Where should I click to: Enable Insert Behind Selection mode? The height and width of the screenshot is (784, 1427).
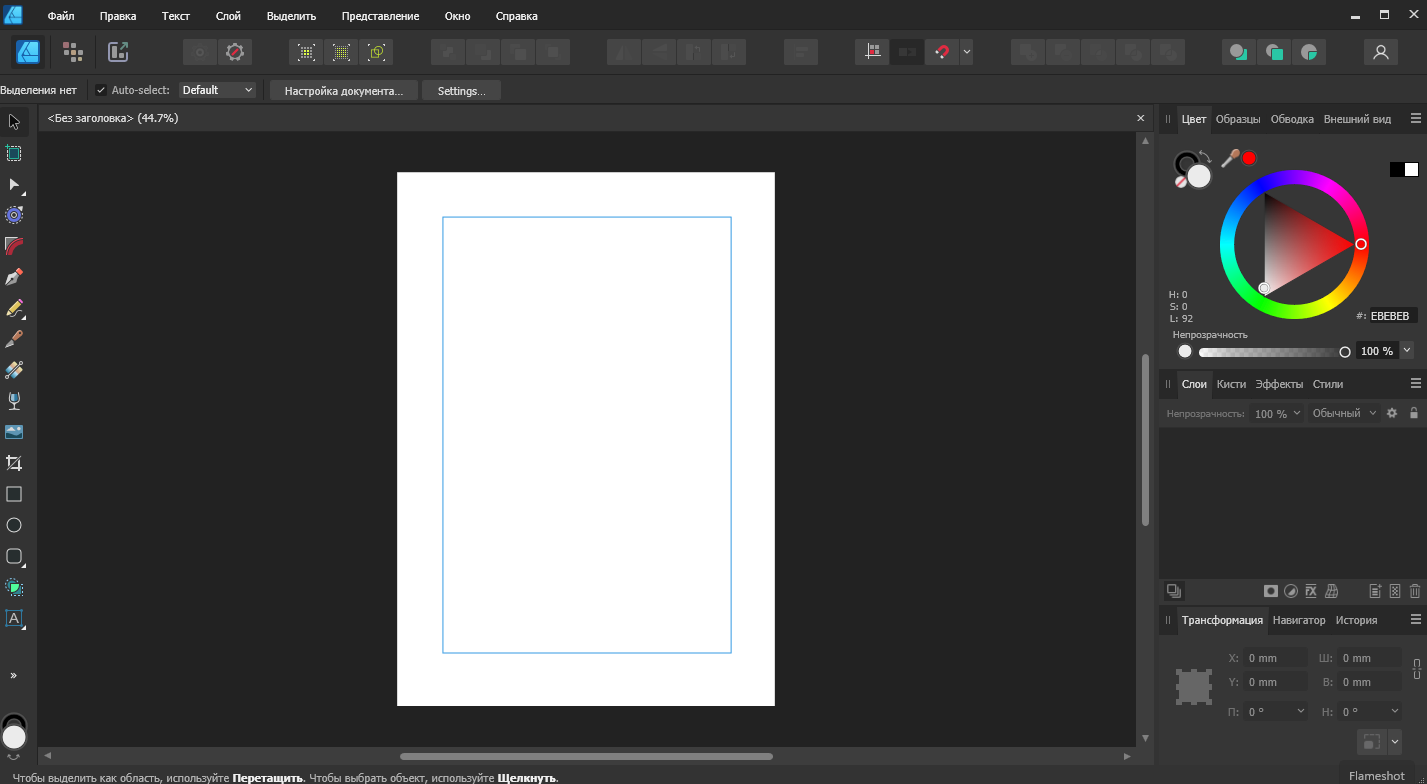(1238, 52)
